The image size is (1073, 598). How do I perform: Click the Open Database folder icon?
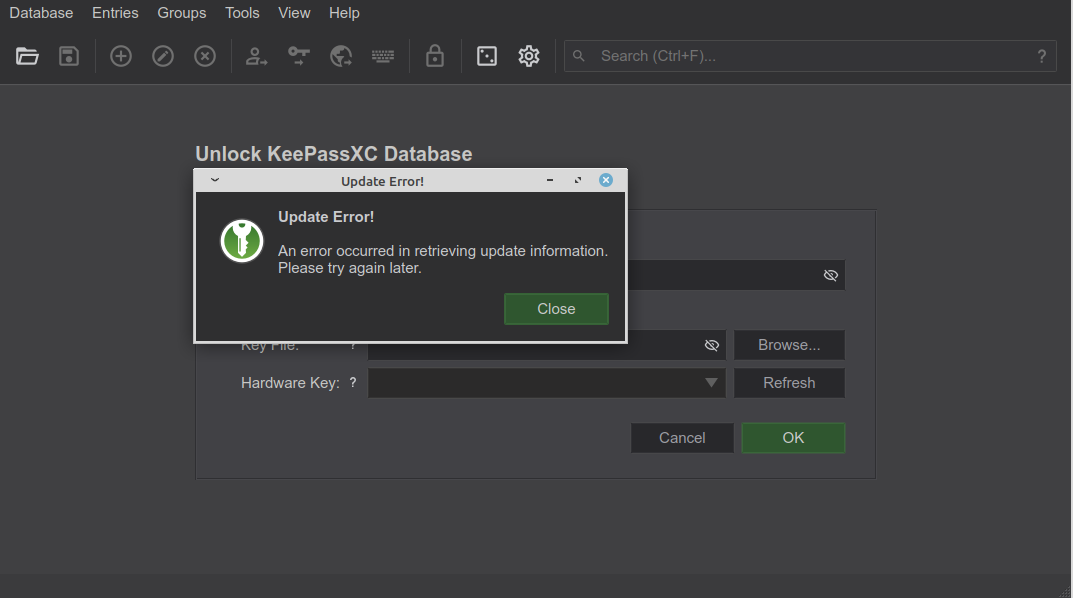point(27,56)
